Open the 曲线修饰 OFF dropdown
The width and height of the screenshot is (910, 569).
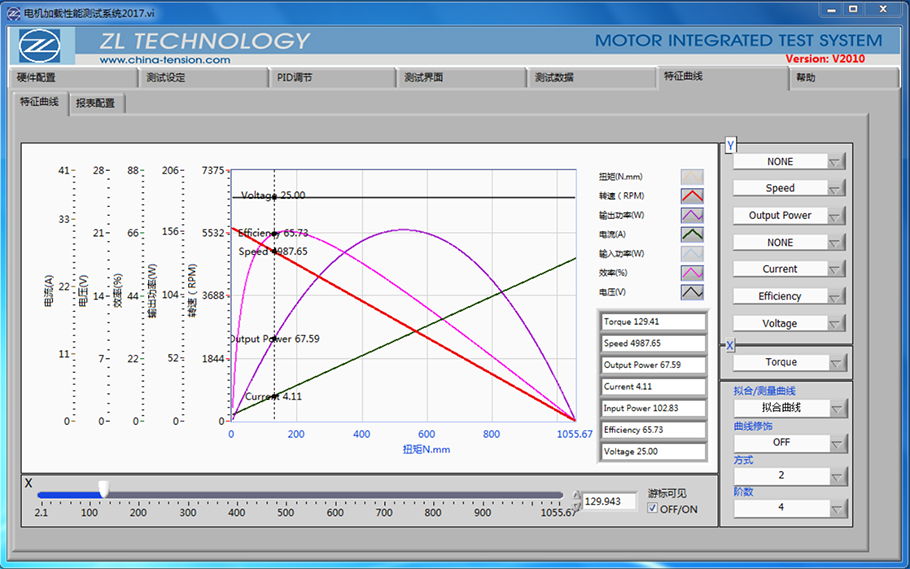pos(789,442)
